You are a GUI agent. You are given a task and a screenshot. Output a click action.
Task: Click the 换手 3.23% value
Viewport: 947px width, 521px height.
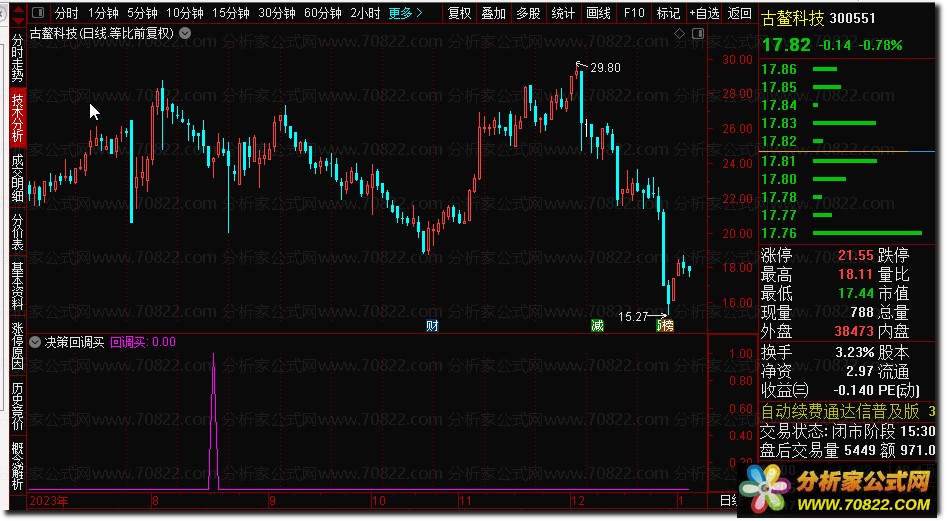[854, 353]
